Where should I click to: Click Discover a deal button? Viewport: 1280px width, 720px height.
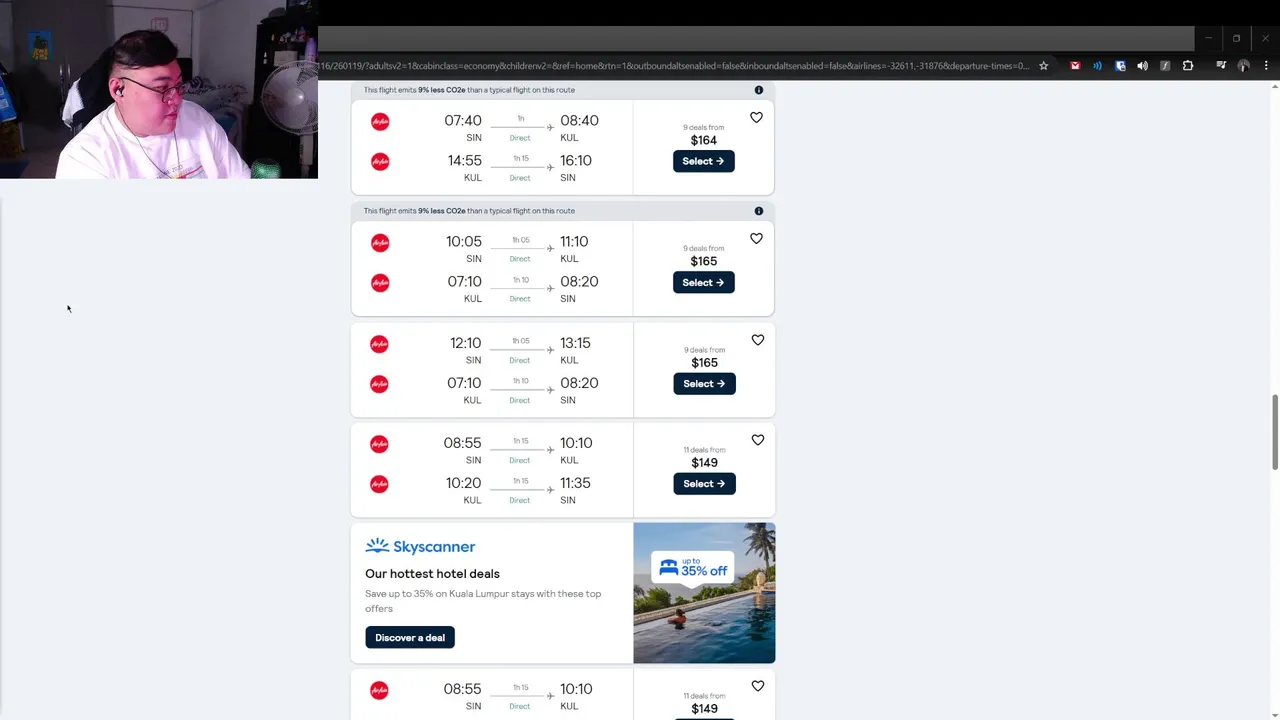(410, 637)
